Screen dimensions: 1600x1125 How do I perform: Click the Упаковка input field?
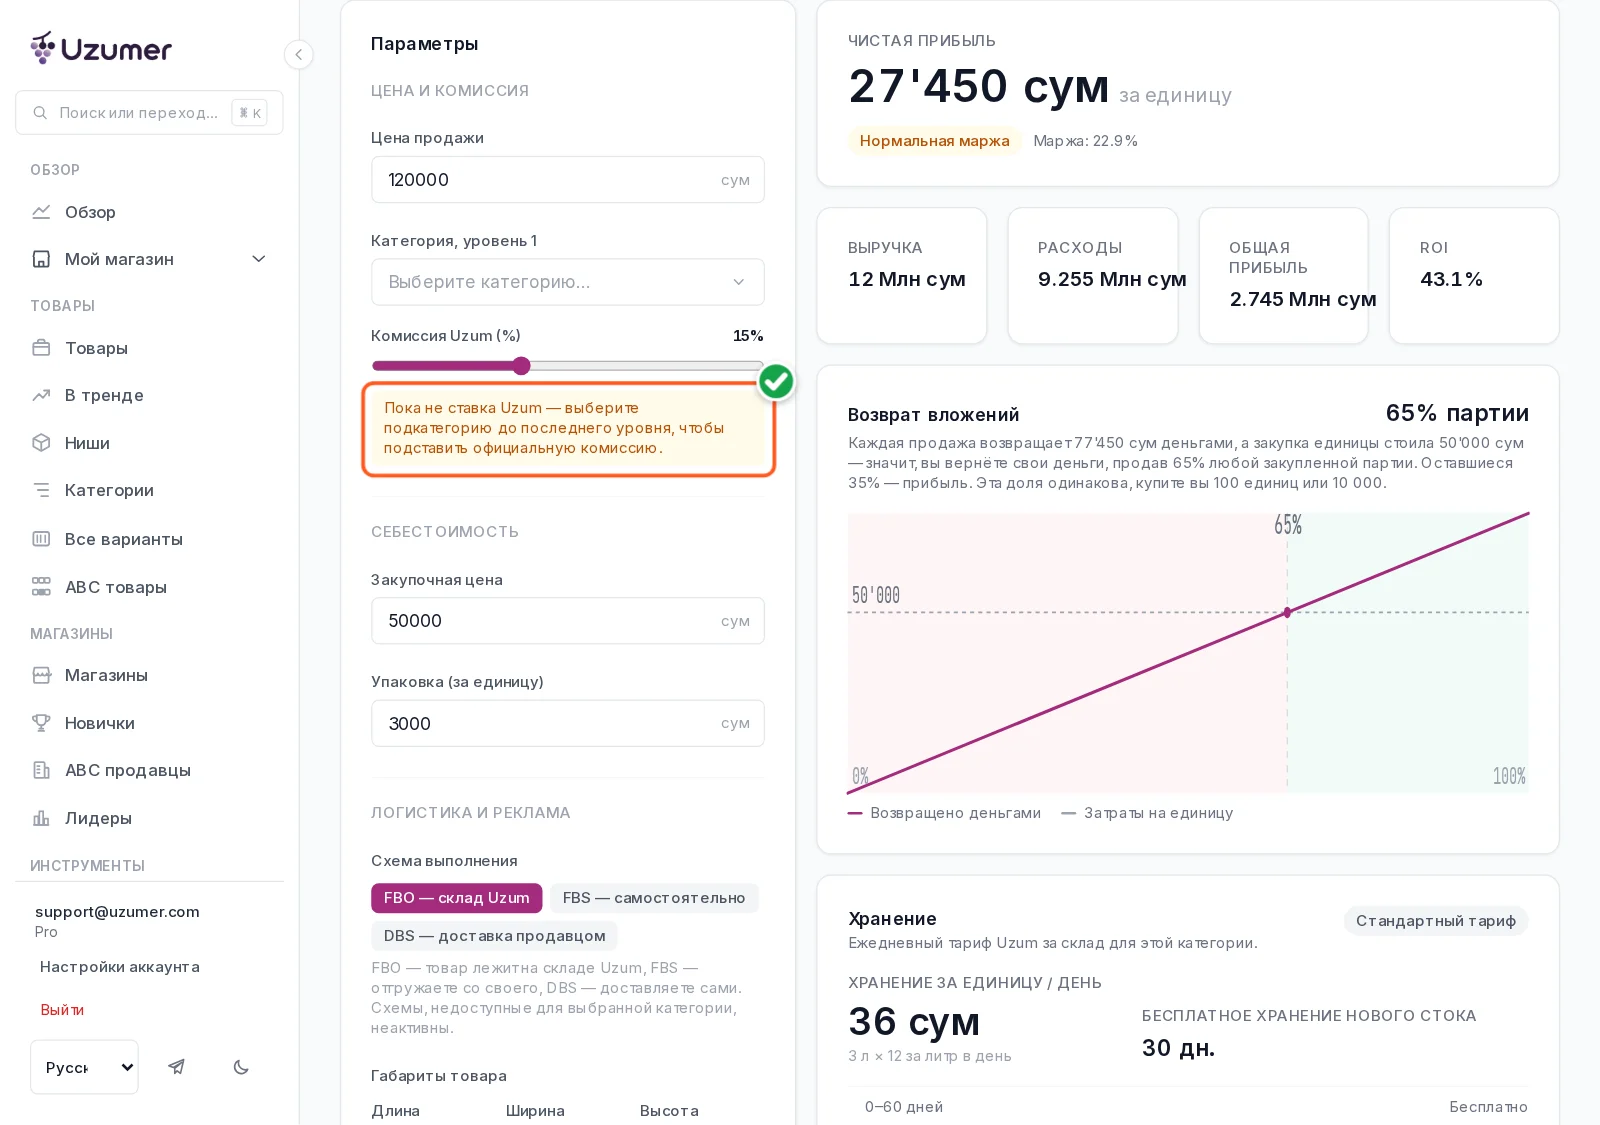[x=568, y=723]
